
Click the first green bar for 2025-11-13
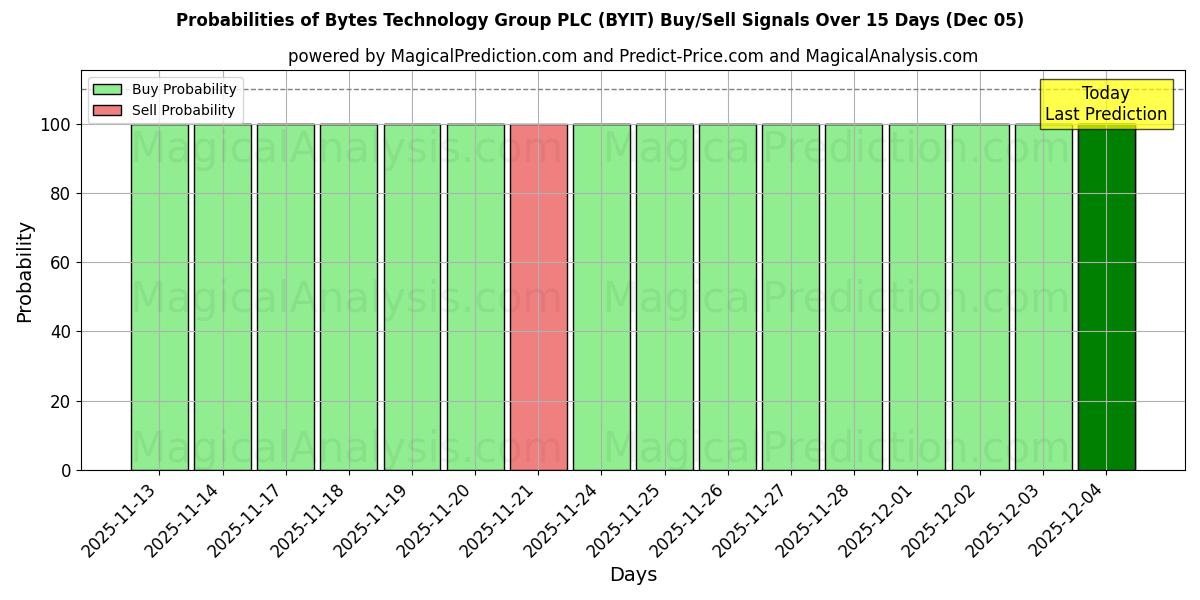pos(160,295)
